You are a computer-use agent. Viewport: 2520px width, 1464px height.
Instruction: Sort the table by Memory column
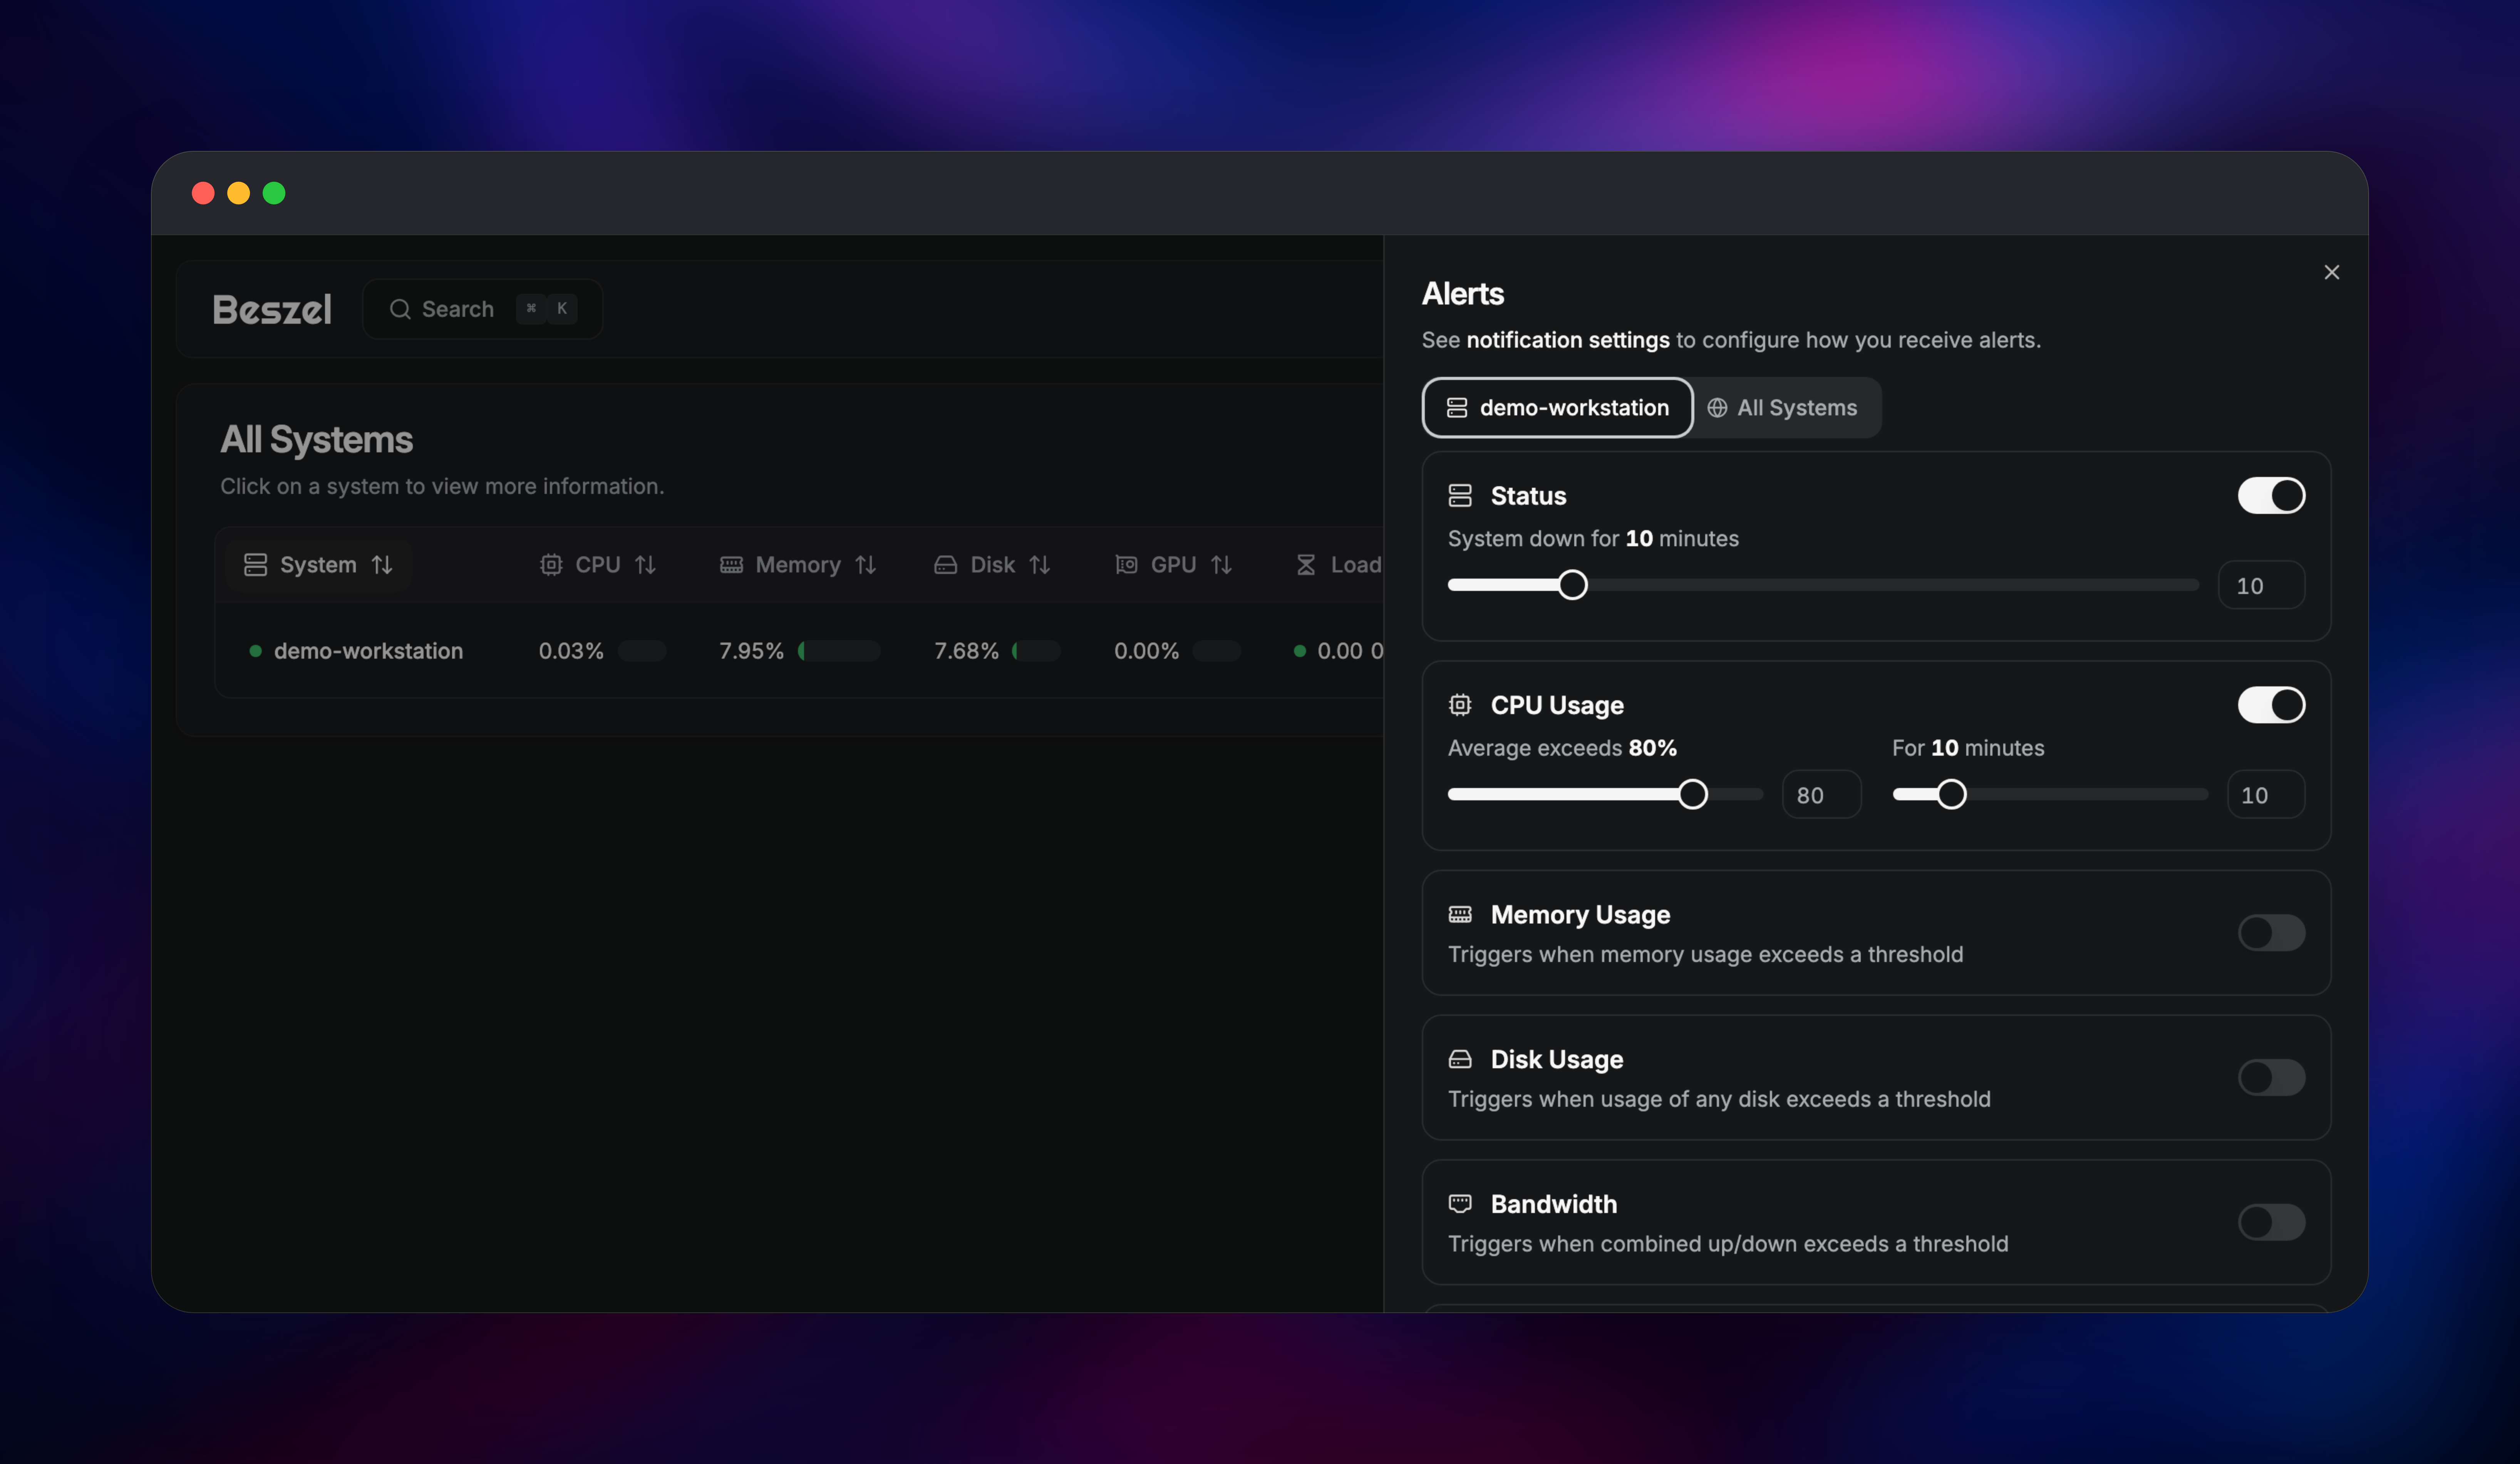click(x=797, y=565)
